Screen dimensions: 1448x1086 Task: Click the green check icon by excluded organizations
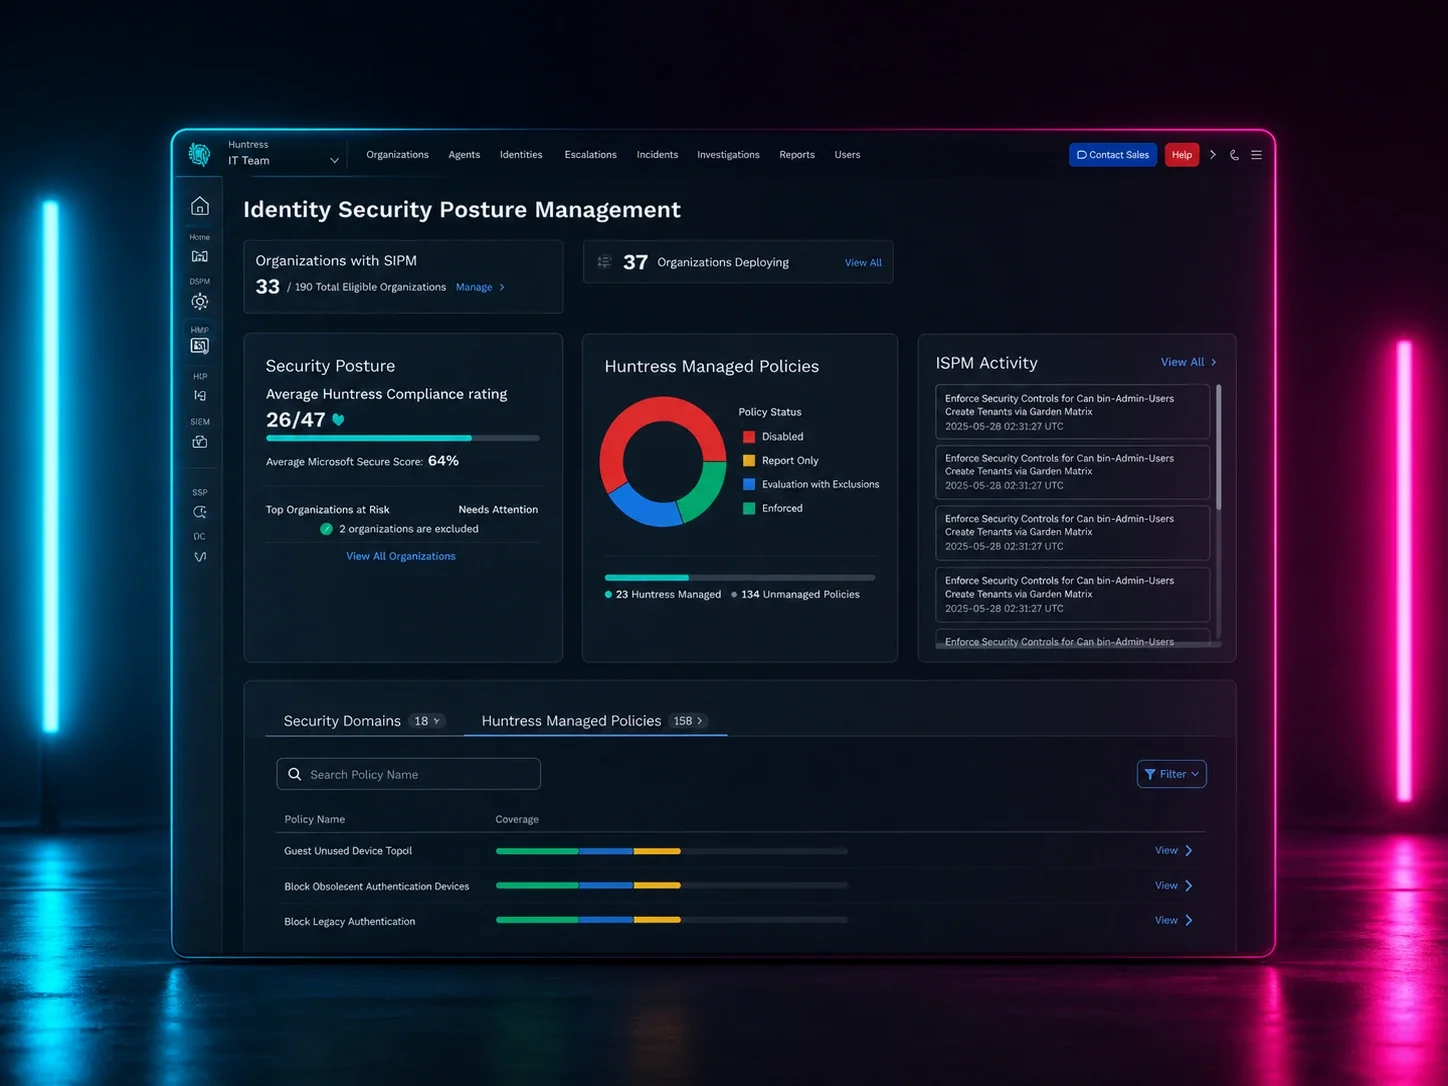[x=326, y=529]
